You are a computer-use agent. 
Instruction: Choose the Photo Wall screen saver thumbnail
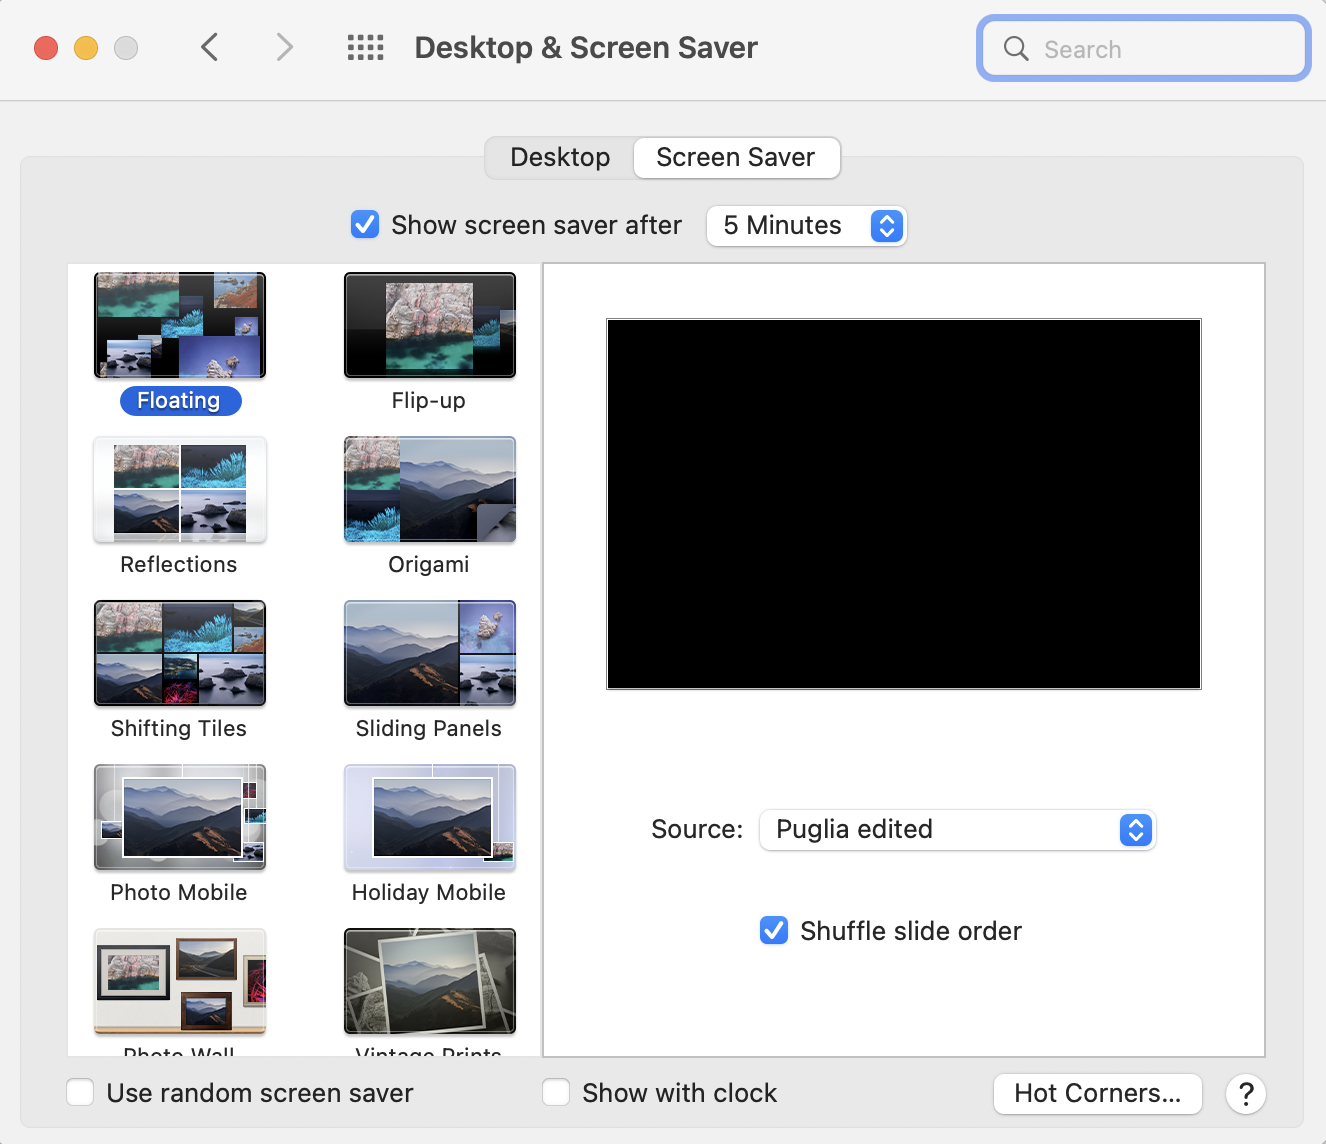click(180, 981)
